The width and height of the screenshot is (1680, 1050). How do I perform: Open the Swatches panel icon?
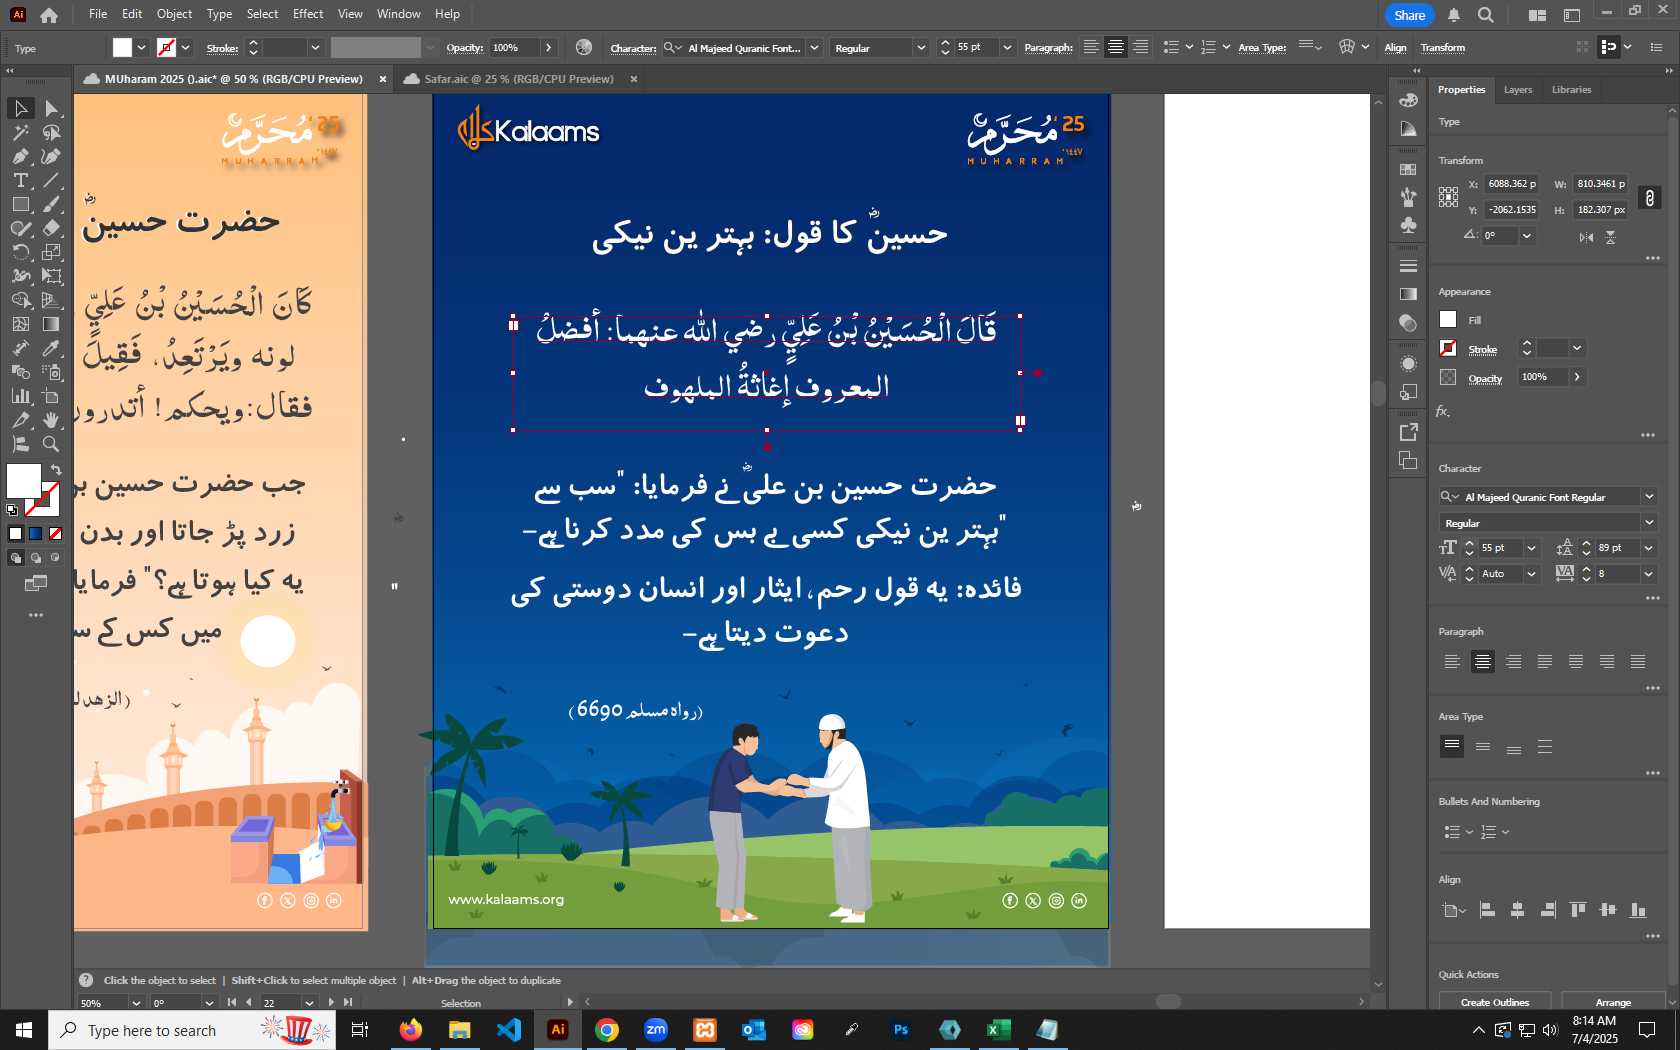(x=1408, y=170)
